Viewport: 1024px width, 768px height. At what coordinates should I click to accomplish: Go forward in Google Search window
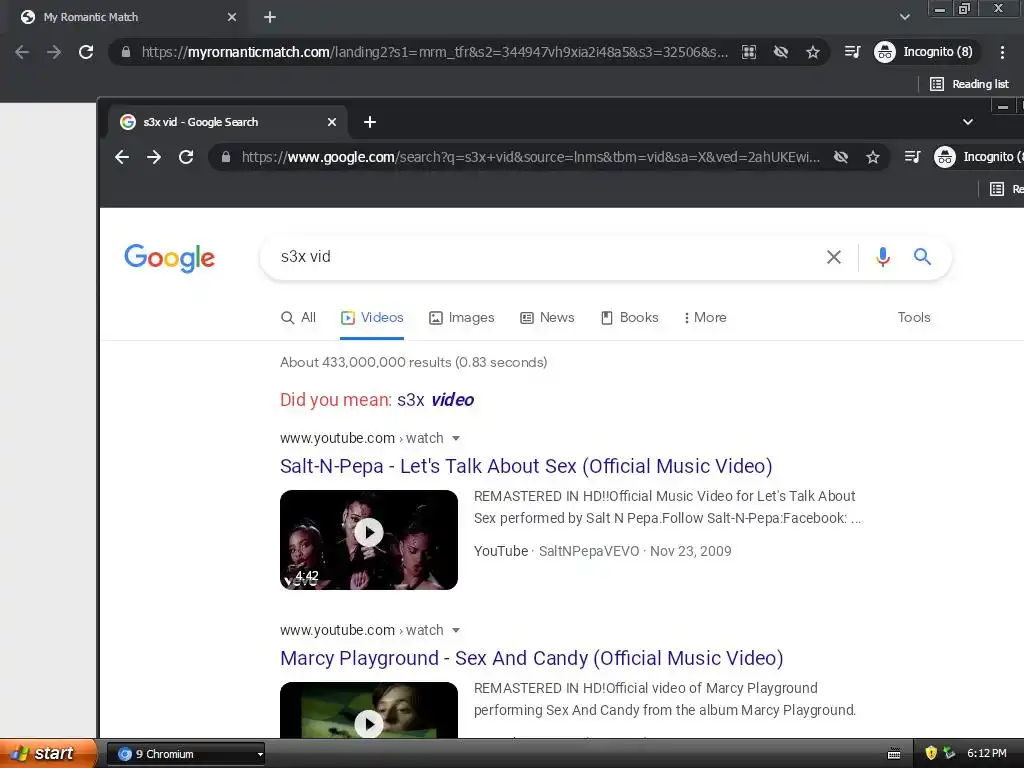(154, 157)
